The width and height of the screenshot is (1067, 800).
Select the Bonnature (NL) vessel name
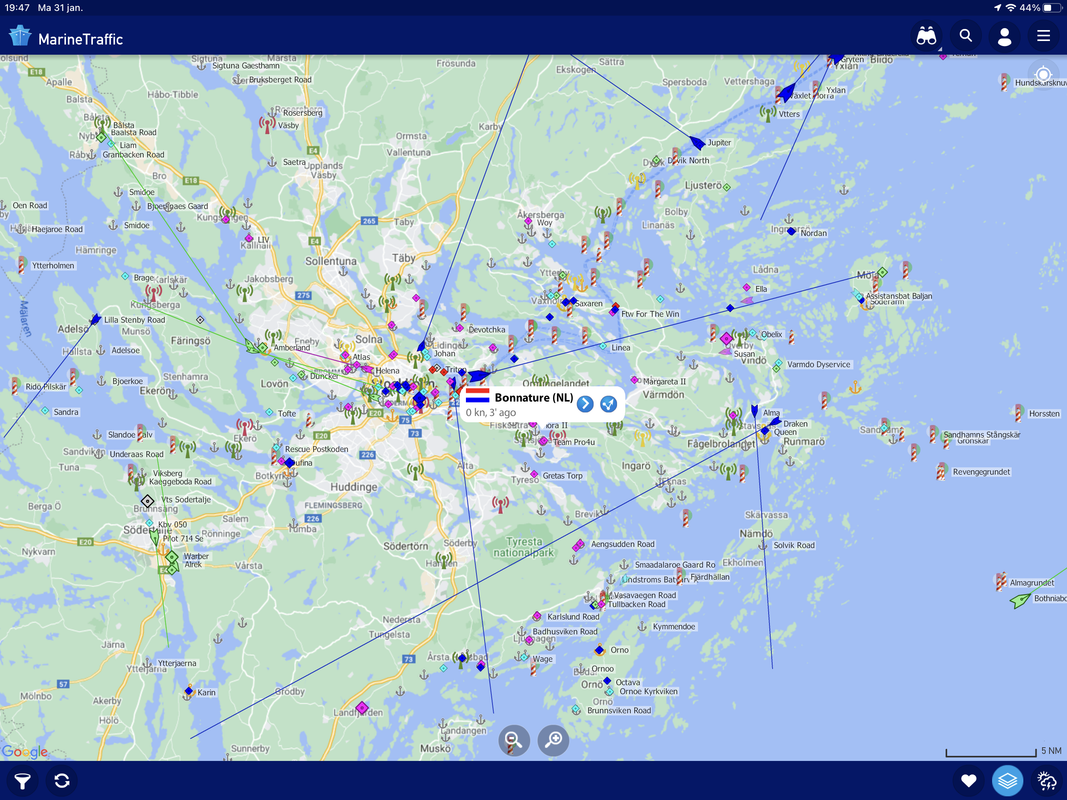[x=534, y=398]
